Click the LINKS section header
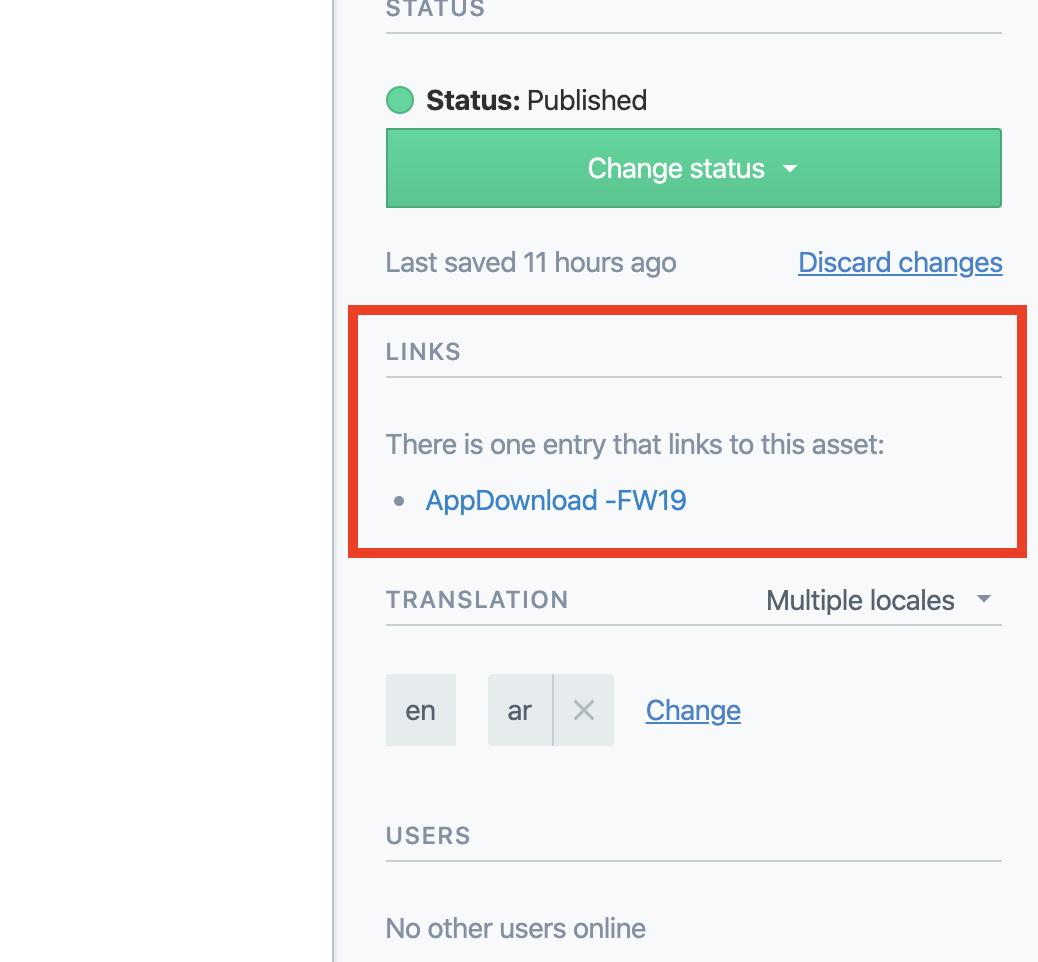Image resolution: width=1038 pixels, height=962 pixels. 422,351
